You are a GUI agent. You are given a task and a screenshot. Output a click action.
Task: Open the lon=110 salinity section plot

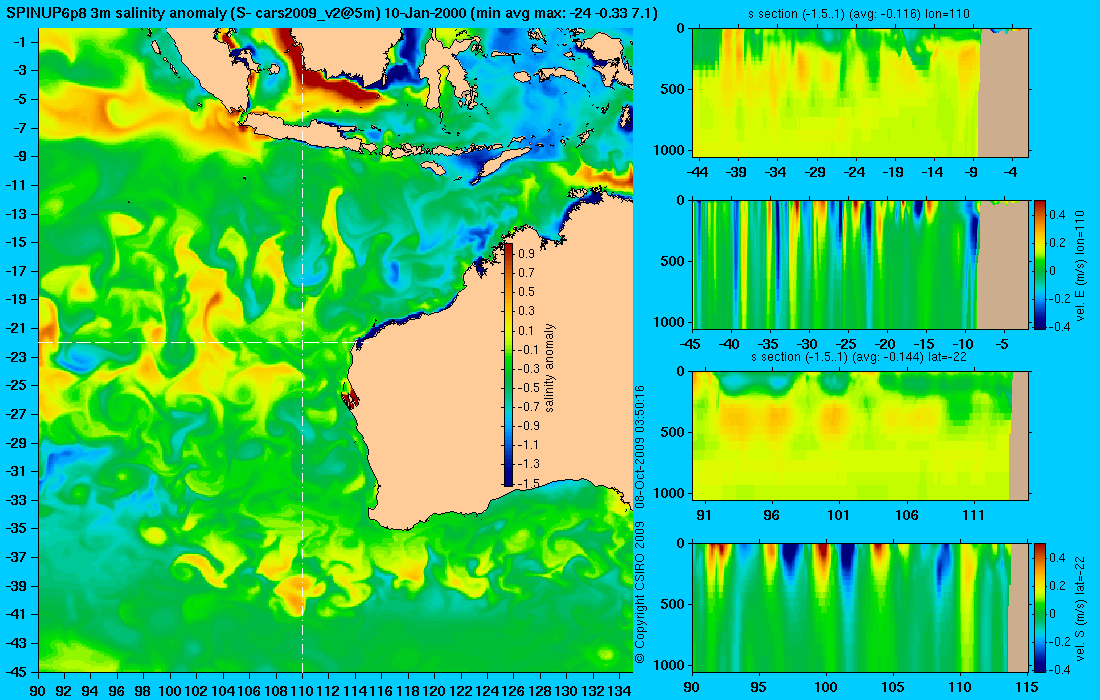click(x=860, y=92)
